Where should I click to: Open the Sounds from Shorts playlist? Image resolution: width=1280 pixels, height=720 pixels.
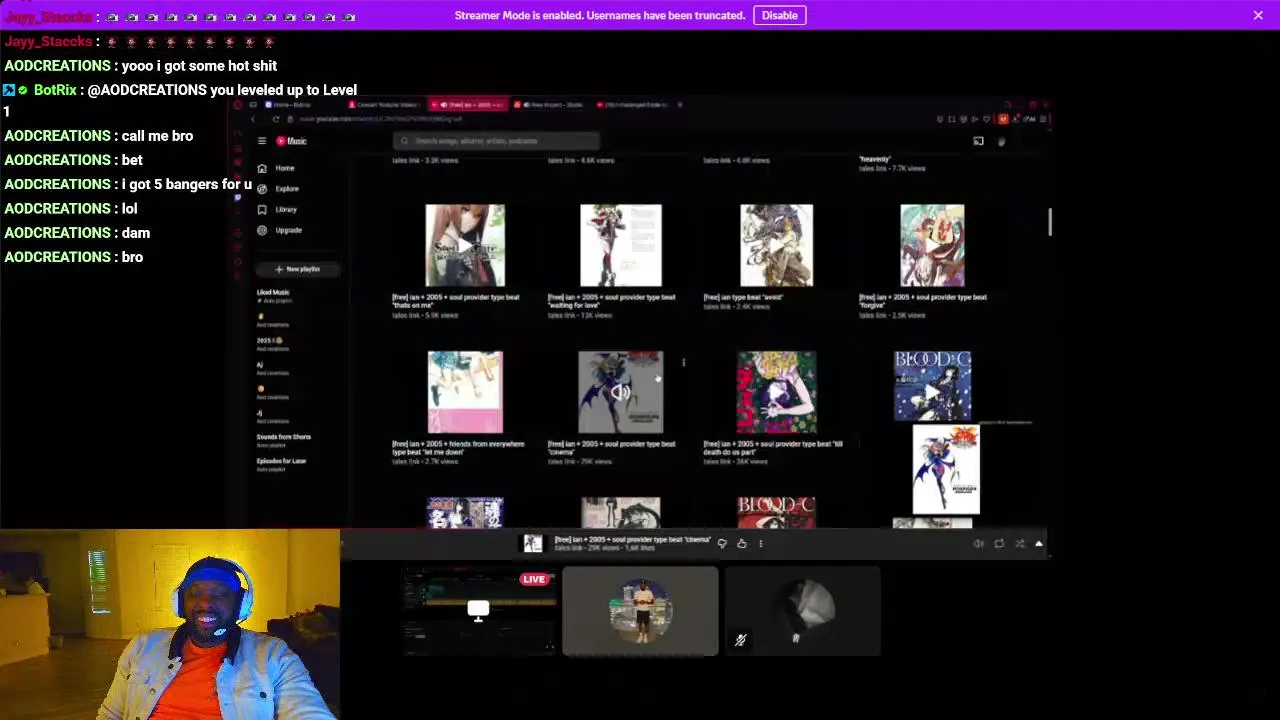click(x=283, y=440)
